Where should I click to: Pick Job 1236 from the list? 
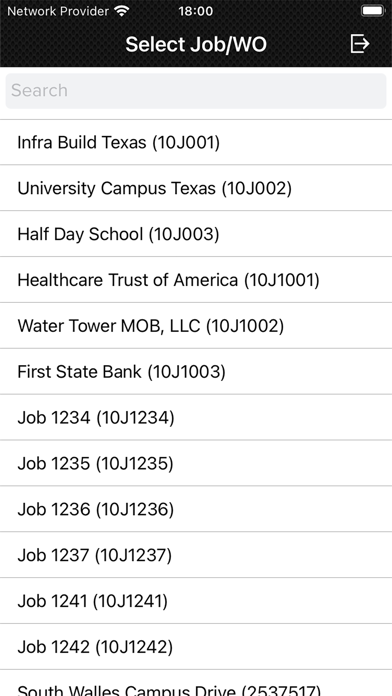(x=196, y=509)
